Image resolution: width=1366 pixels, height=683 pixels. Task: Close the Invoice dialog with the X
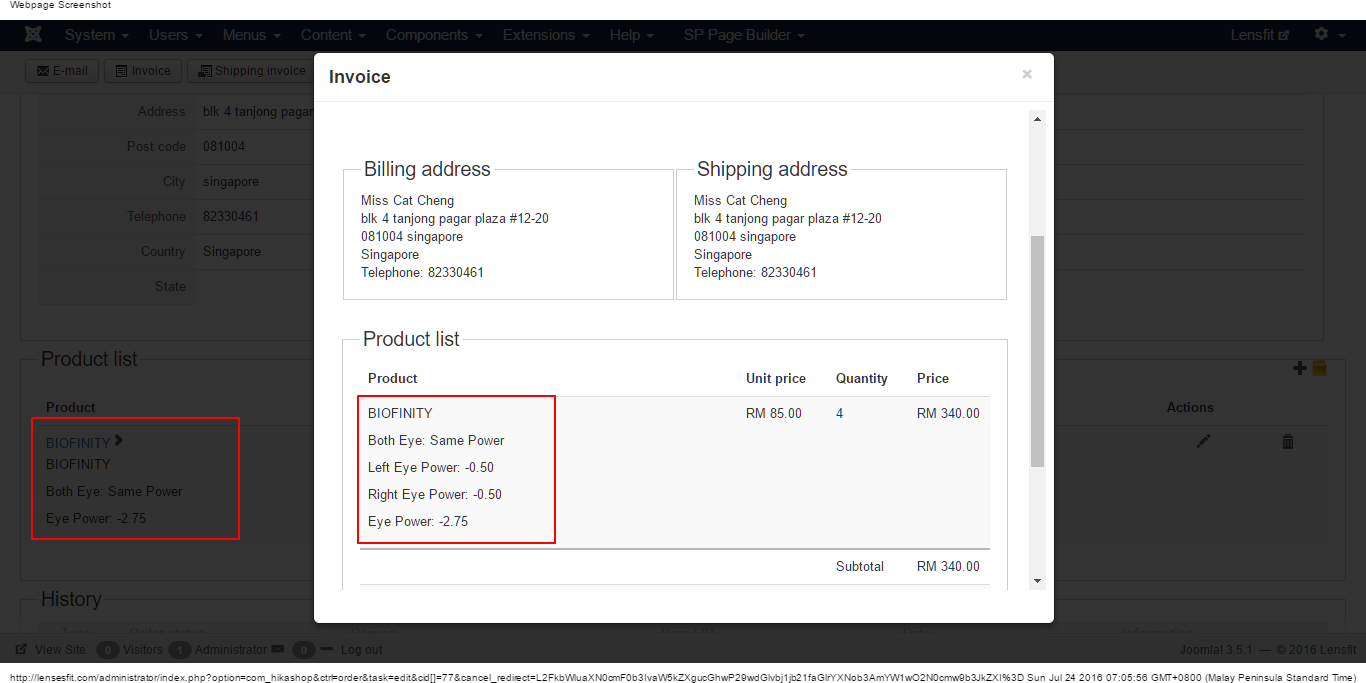click(x=1026, y=74)
